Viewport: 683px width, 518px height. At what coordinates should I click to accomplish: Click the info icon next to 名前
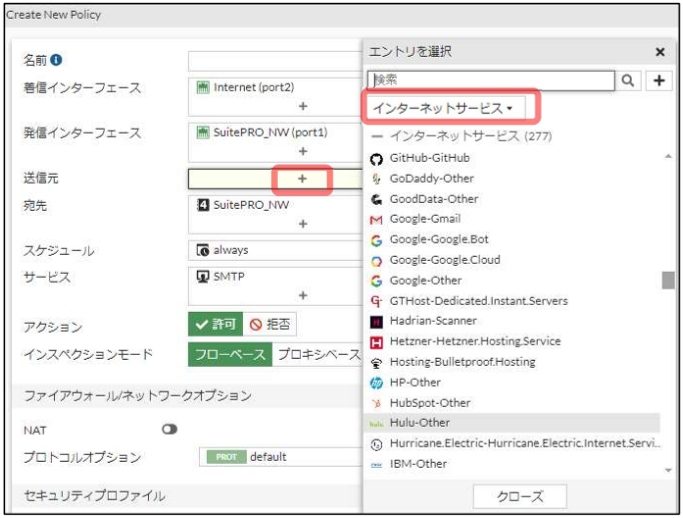[x=56, y=61]
